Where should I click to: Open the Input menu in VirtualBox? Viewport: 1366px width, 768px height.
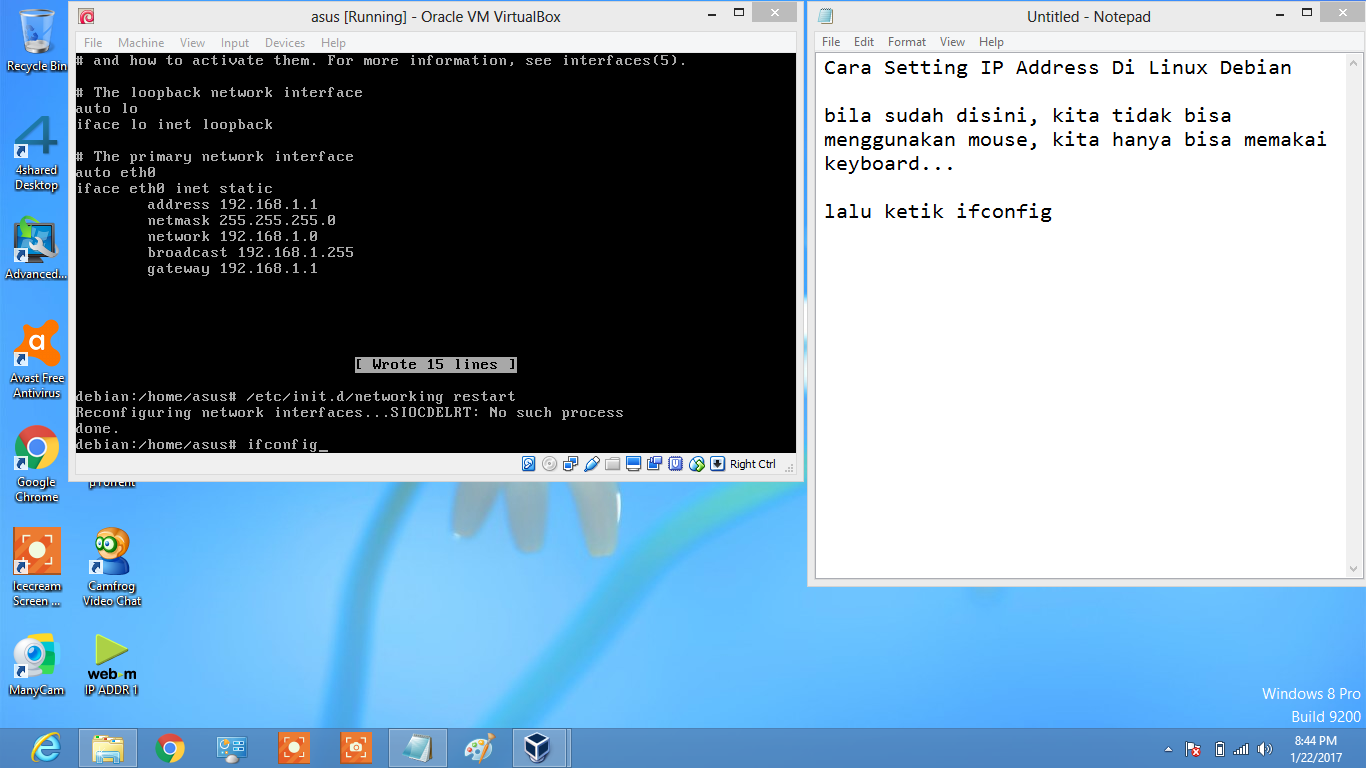click(234, 42)
